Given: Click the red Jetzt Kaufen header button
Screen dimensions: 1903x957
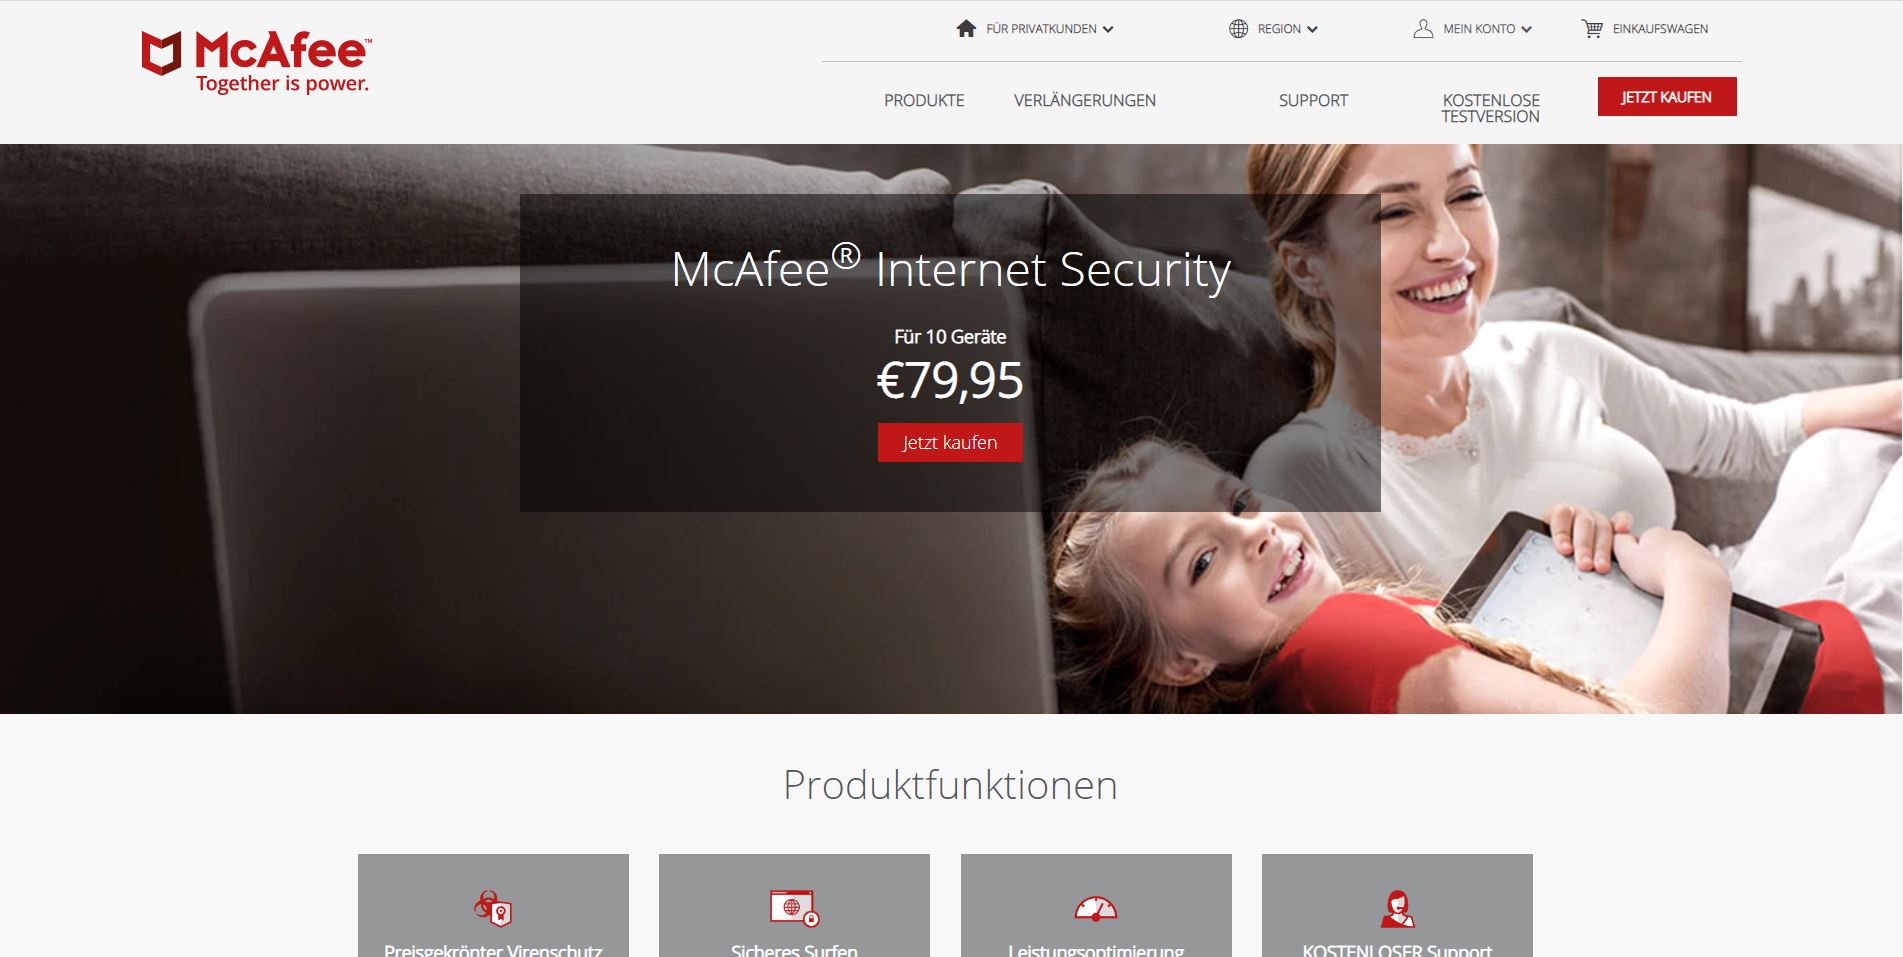Looking at the screenshot, I should 1667,97.
